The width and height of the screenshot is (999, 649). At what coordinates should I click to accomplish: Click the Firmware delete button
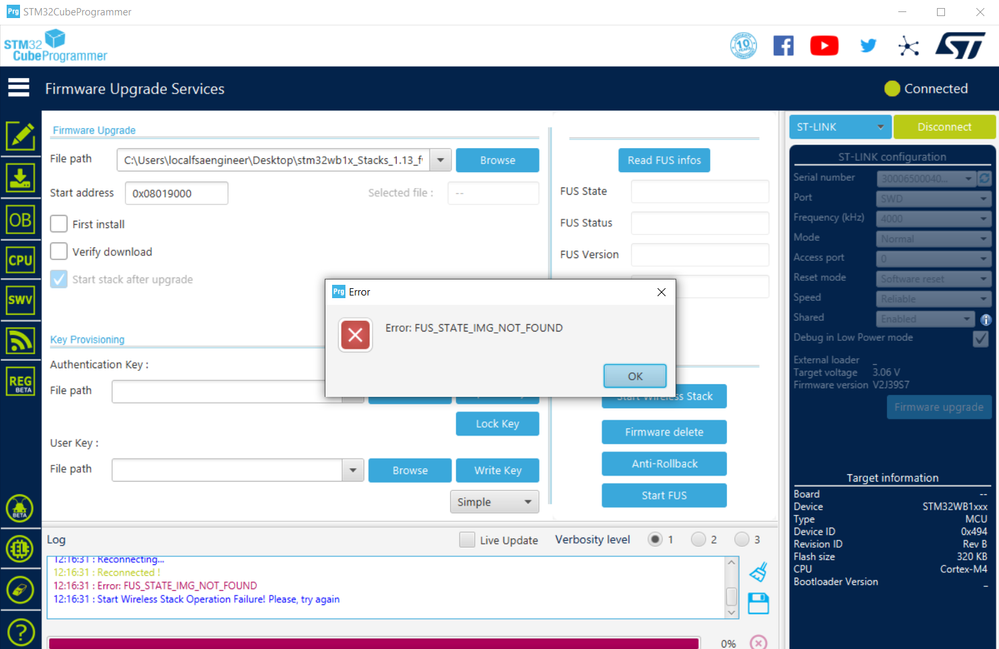tap(664, 432)
